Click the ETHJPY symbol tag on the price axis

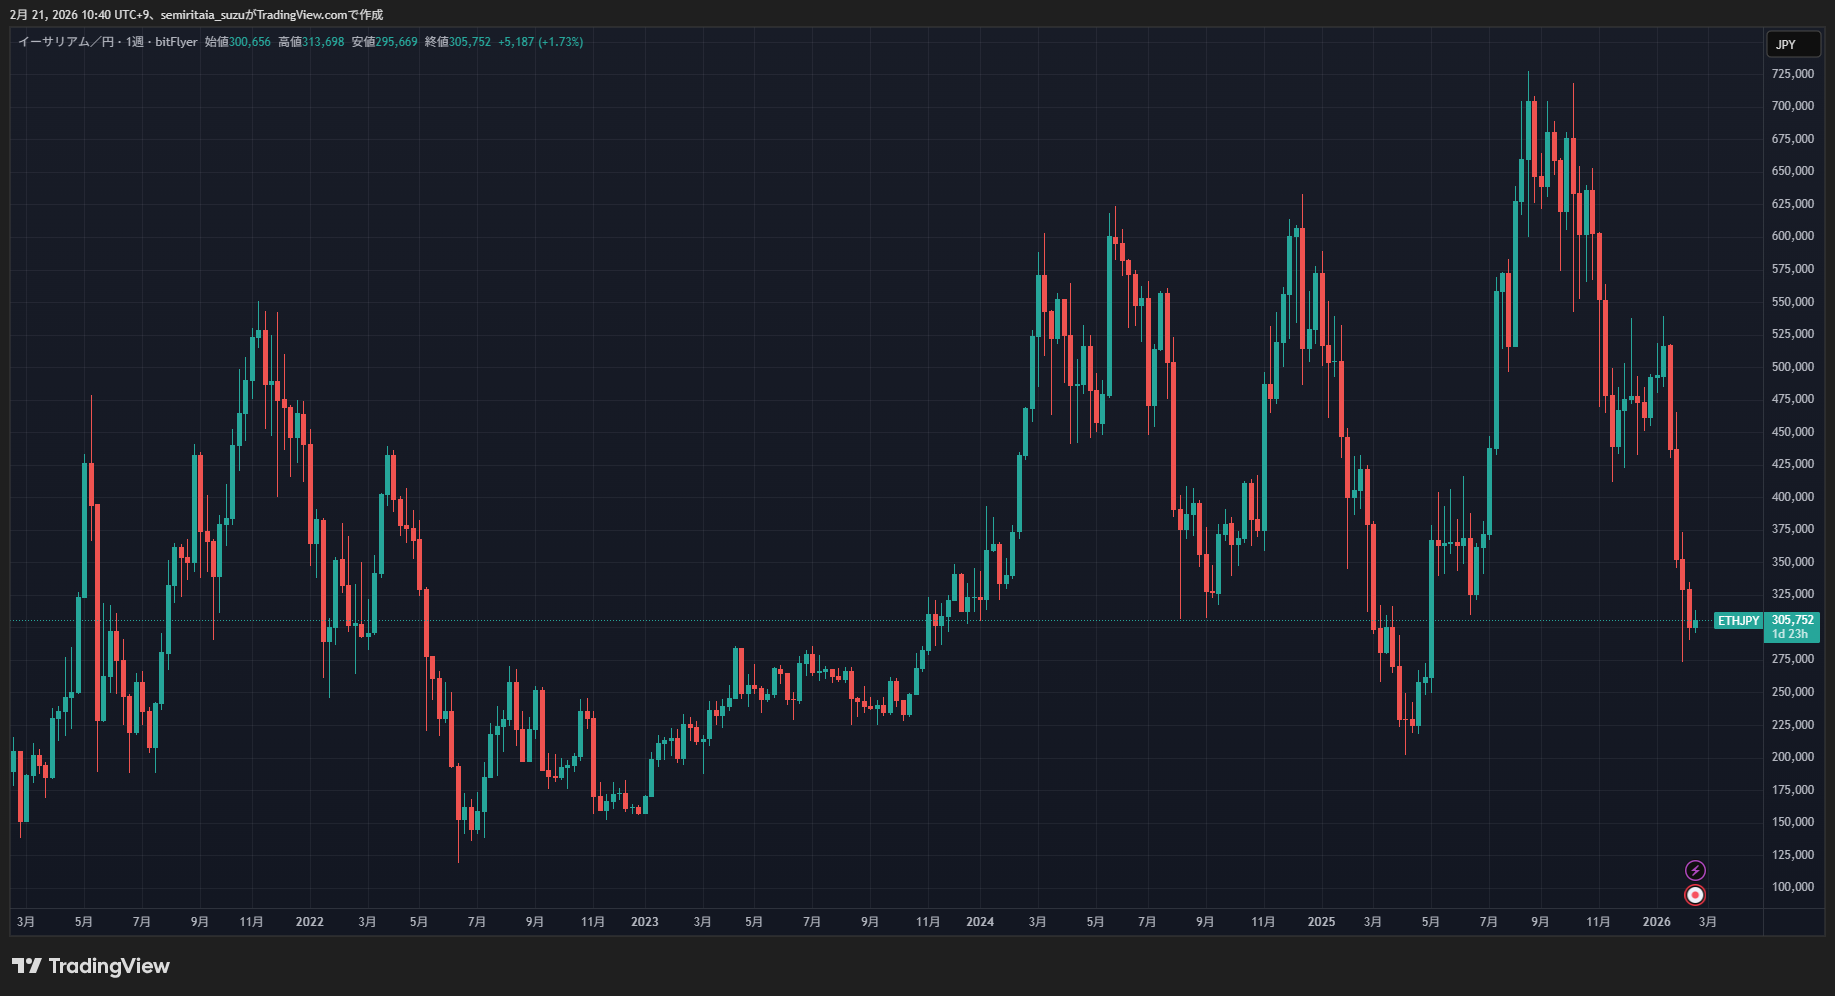tap(1738, 621)
